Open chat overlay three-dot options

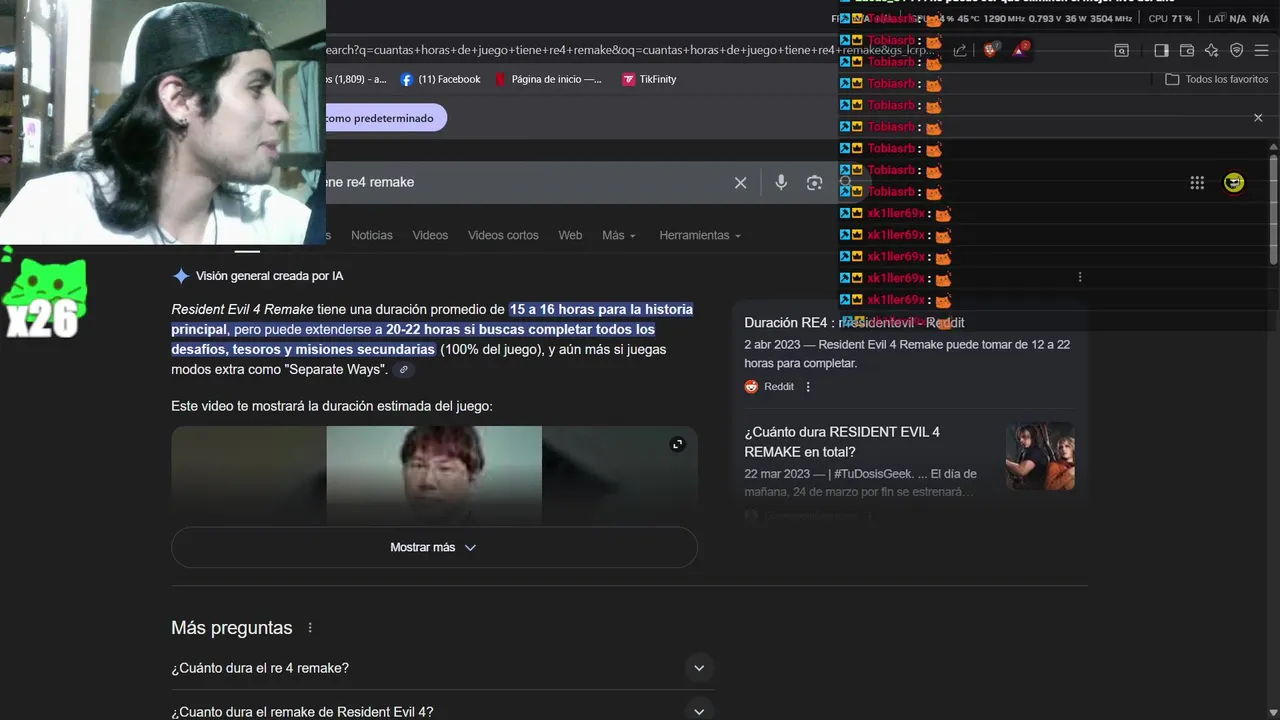coord(1080,277)
